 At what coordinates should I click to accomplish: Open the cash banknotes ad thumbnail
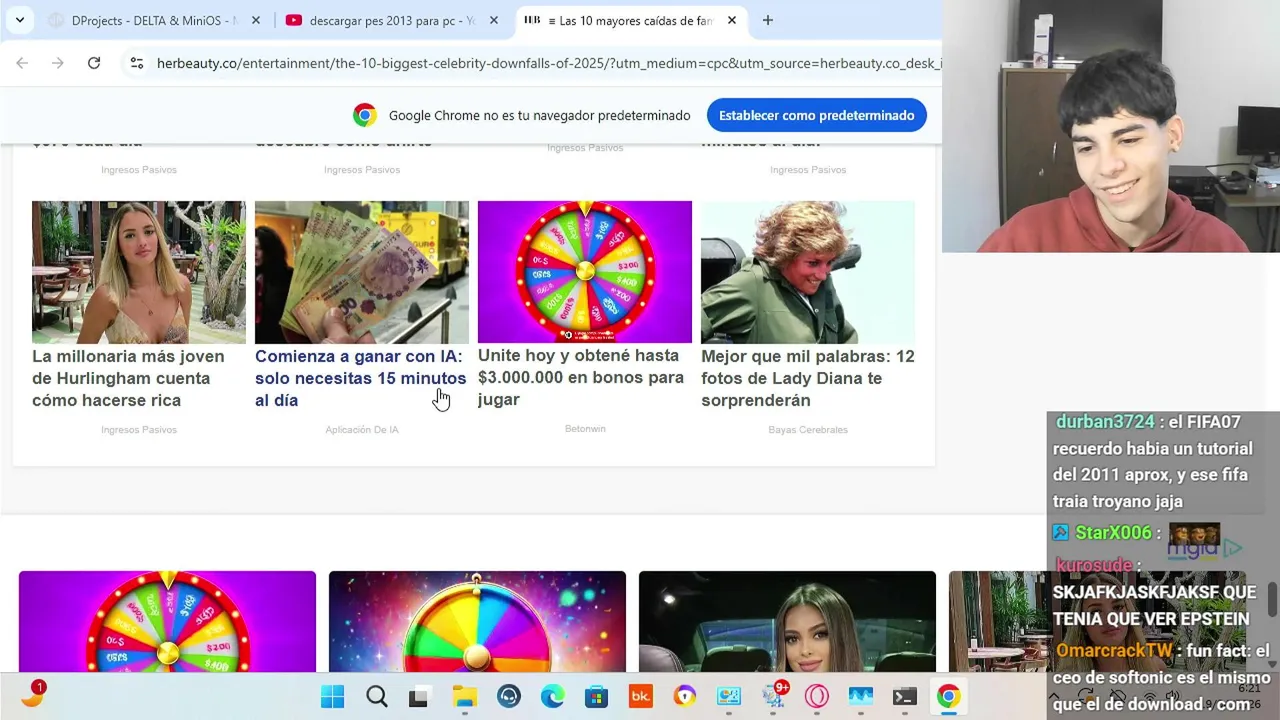pos(362,272)
